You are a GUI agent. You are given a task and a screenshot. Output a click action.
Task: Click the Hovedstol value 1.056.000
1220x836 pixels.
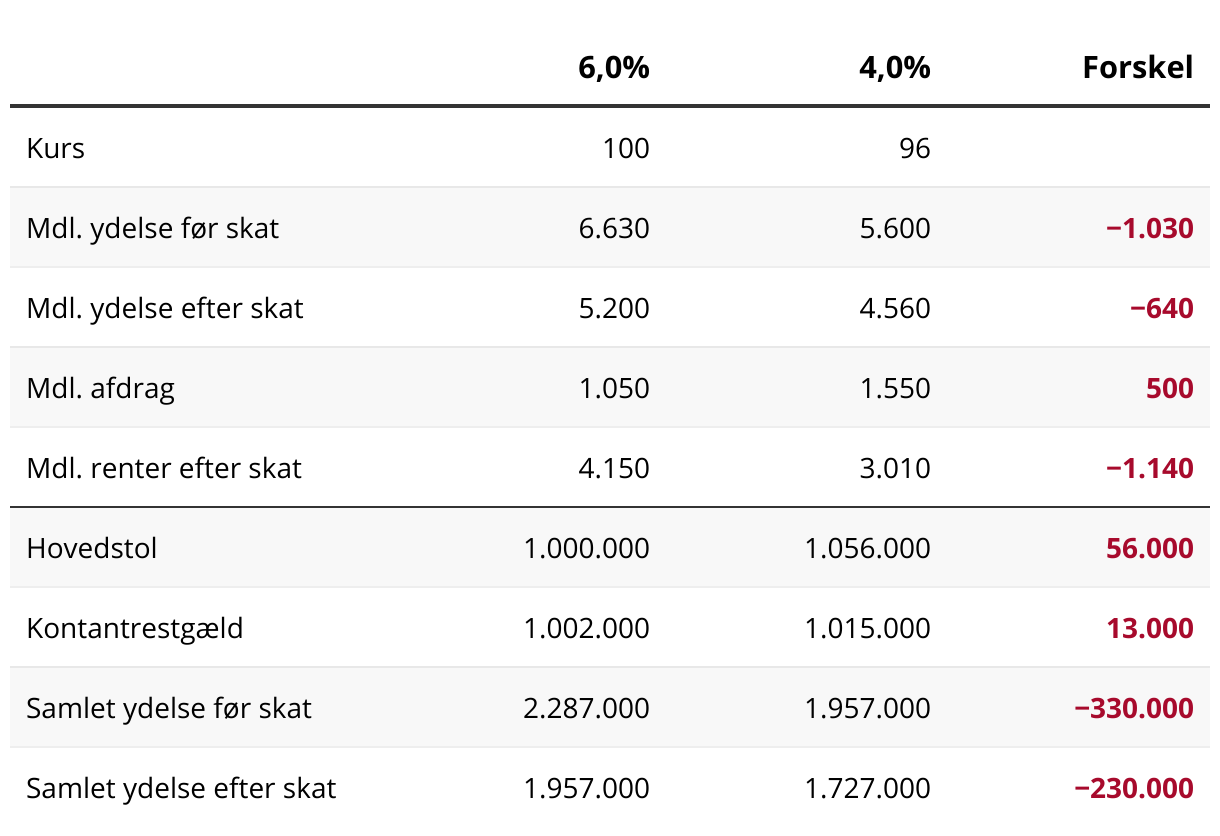click(x=867, y=548)
